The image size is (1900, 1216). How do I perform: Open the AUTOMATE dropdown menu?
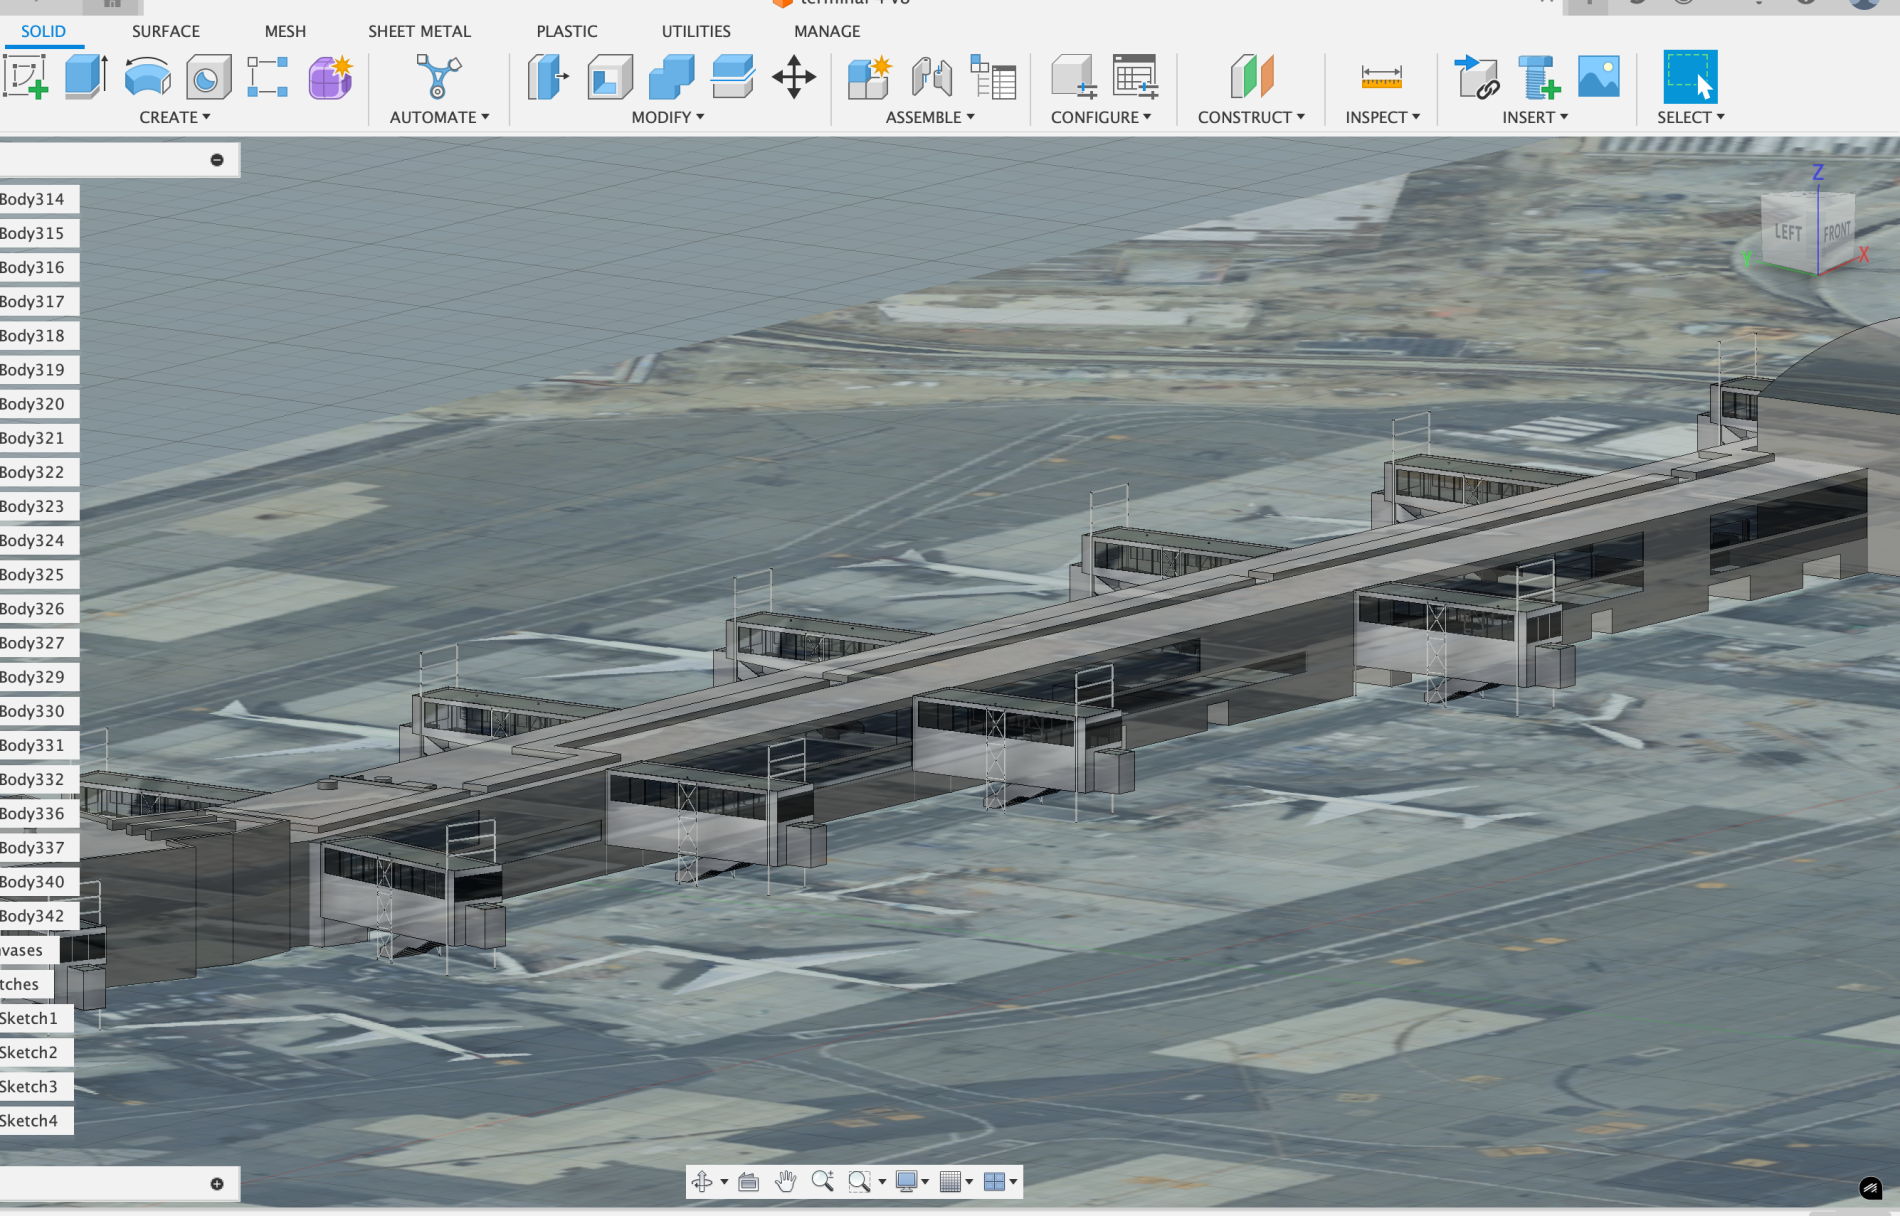439,117
